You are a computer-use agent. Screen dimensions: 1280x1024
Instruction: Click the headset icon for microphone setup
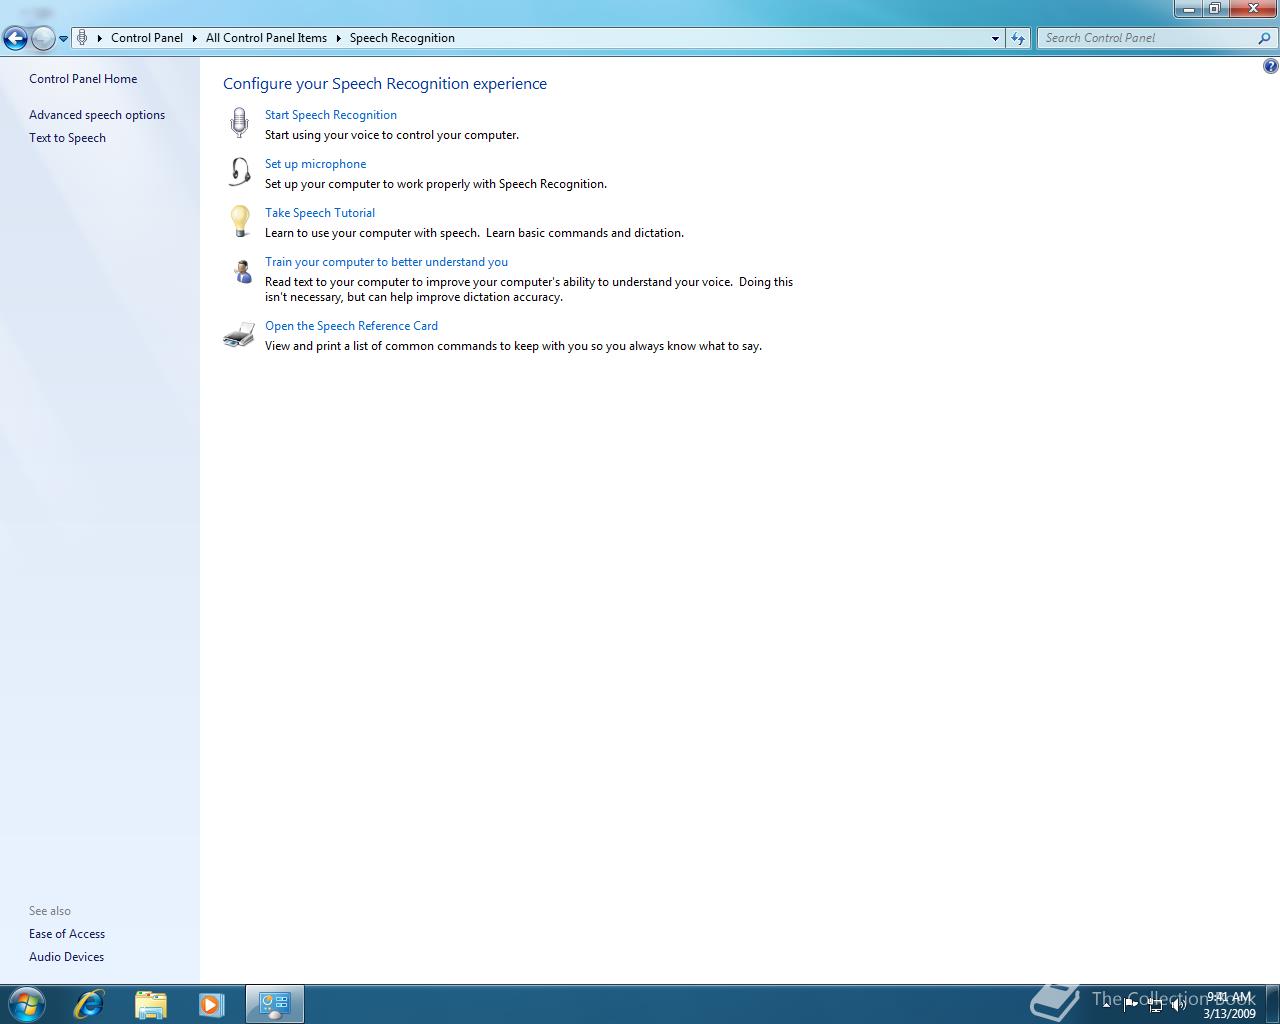tap(240, 172)
